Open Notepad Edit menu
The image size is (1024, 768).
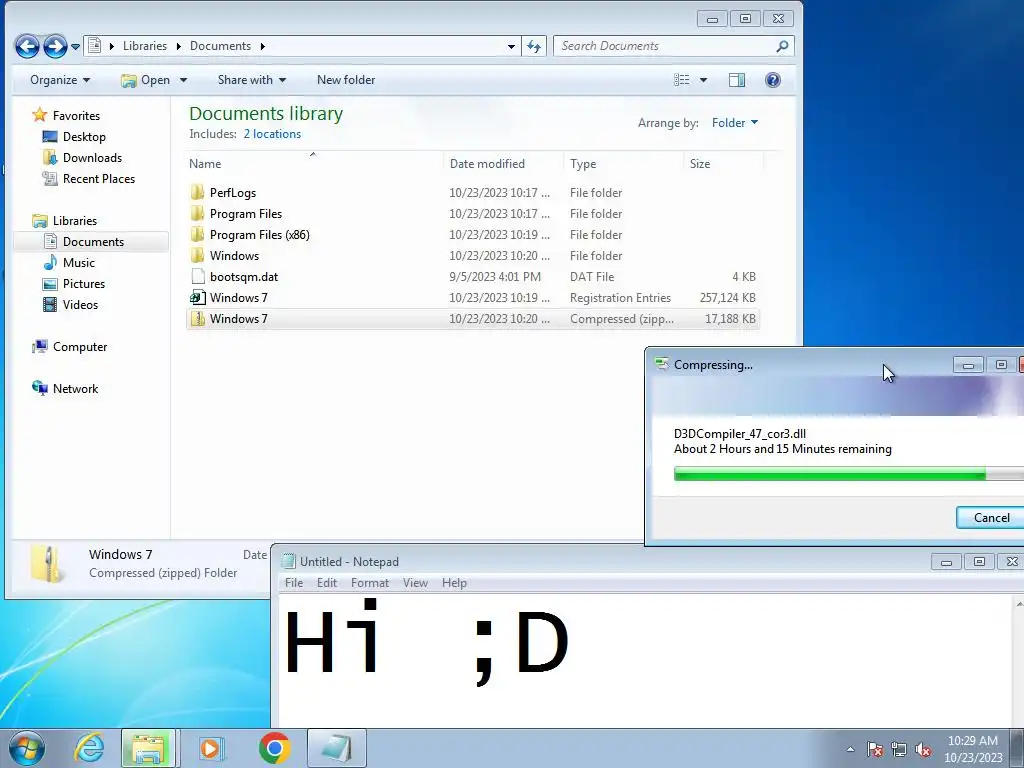(x=327, y=583)
